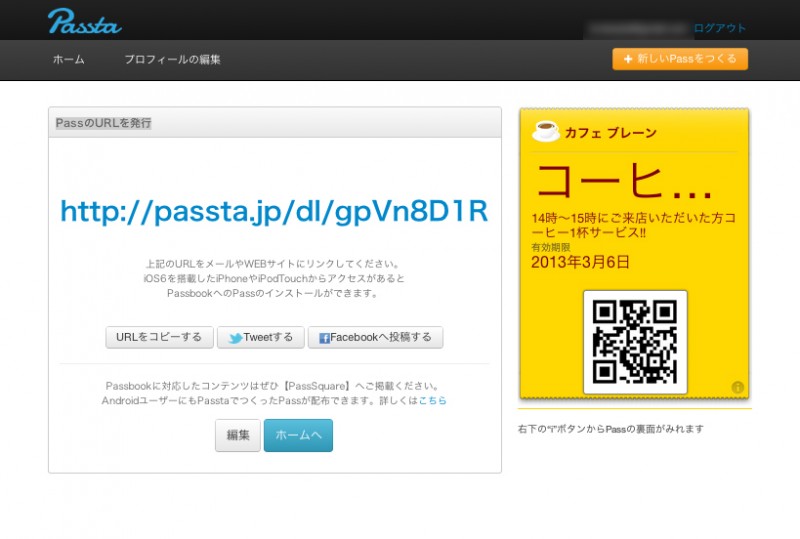Viewport: 800px width, 539px height.
Task: Open プロフィールの編集 in the navigation bar
Action: coord(172,60)
